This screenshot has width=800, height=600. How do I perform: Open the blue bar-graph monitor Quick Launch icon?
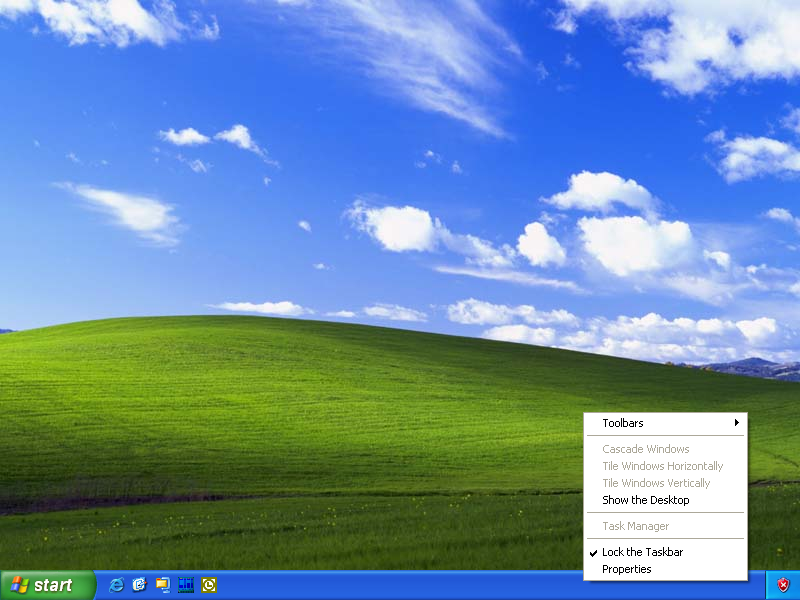pos(186,585)
